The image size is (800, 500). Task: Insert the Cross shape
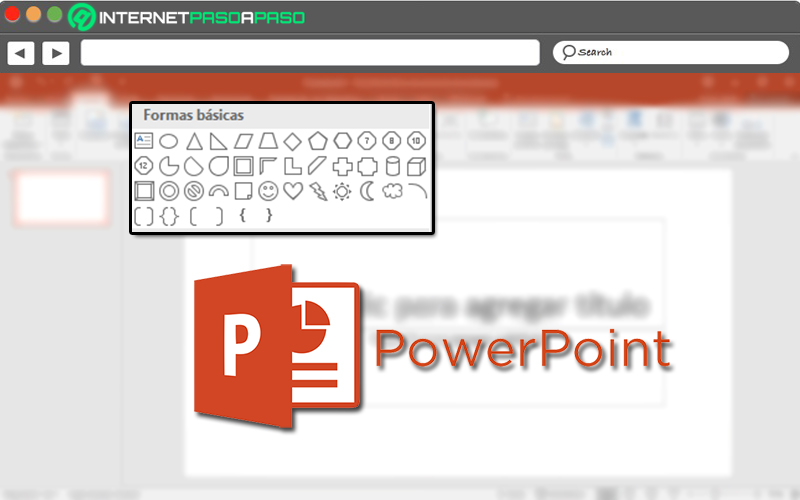pos(342,166)
